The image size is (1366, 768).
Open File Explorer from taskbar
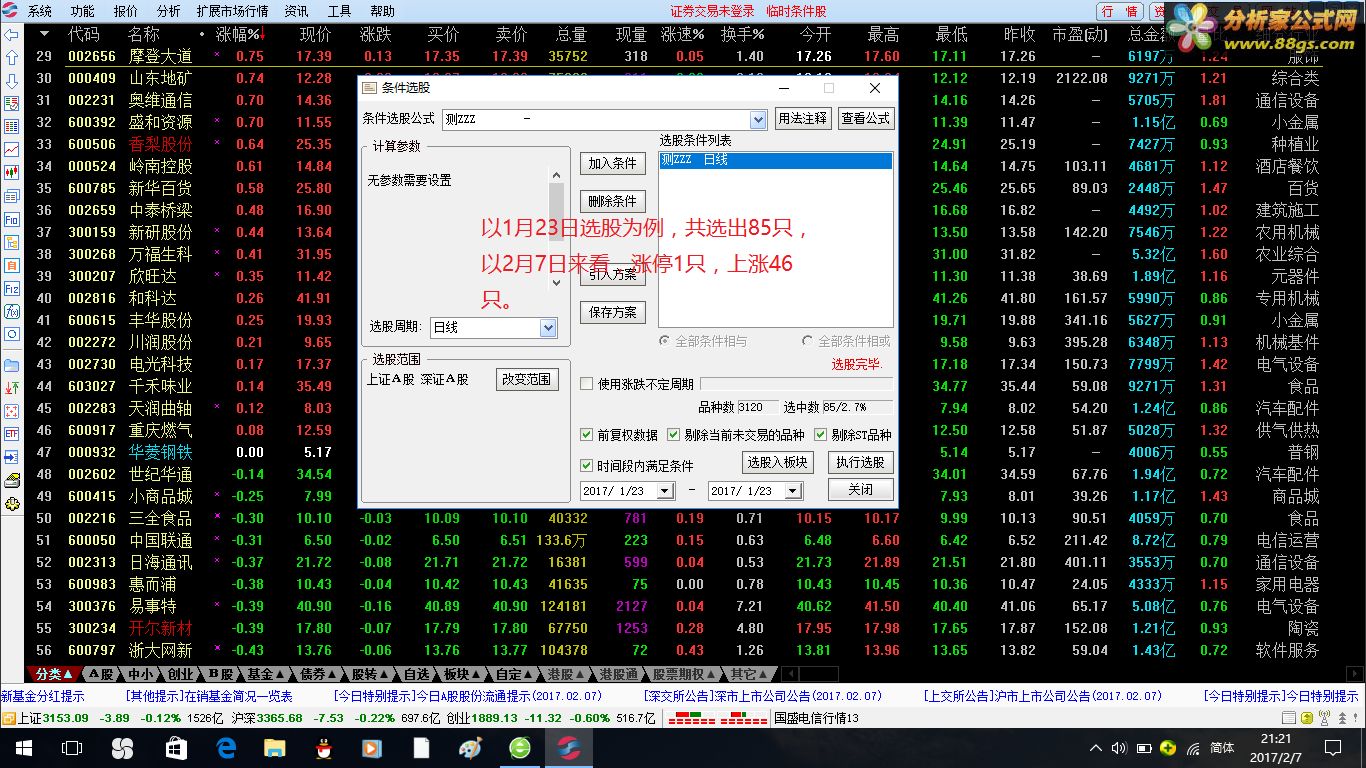pos(275,748)
